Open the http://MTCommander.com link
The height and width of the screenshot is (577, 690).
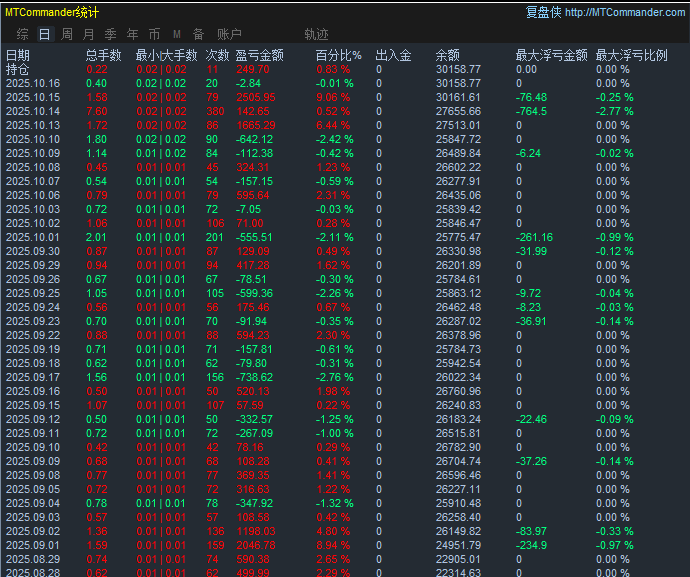(x=625, y=12)
